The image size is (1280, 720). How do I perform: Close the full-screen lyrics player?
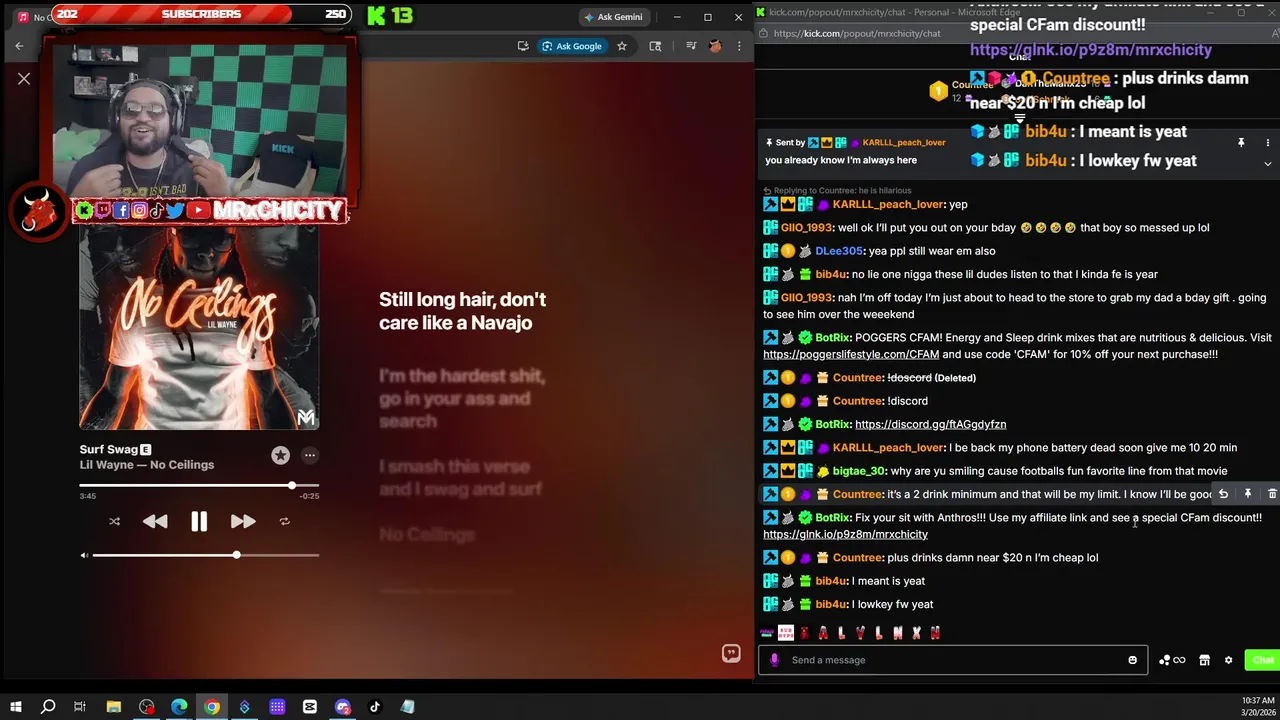click(24, 78)
